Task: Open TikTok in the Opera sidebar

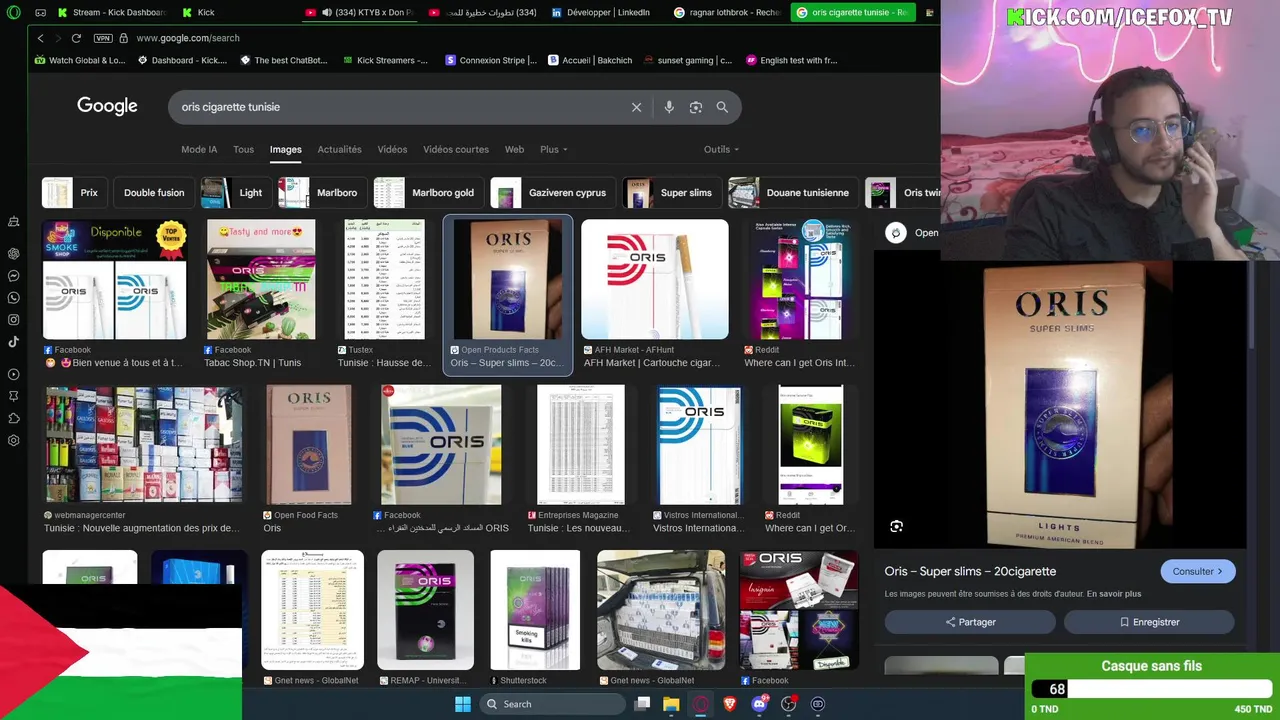Action: pos(14,342)
